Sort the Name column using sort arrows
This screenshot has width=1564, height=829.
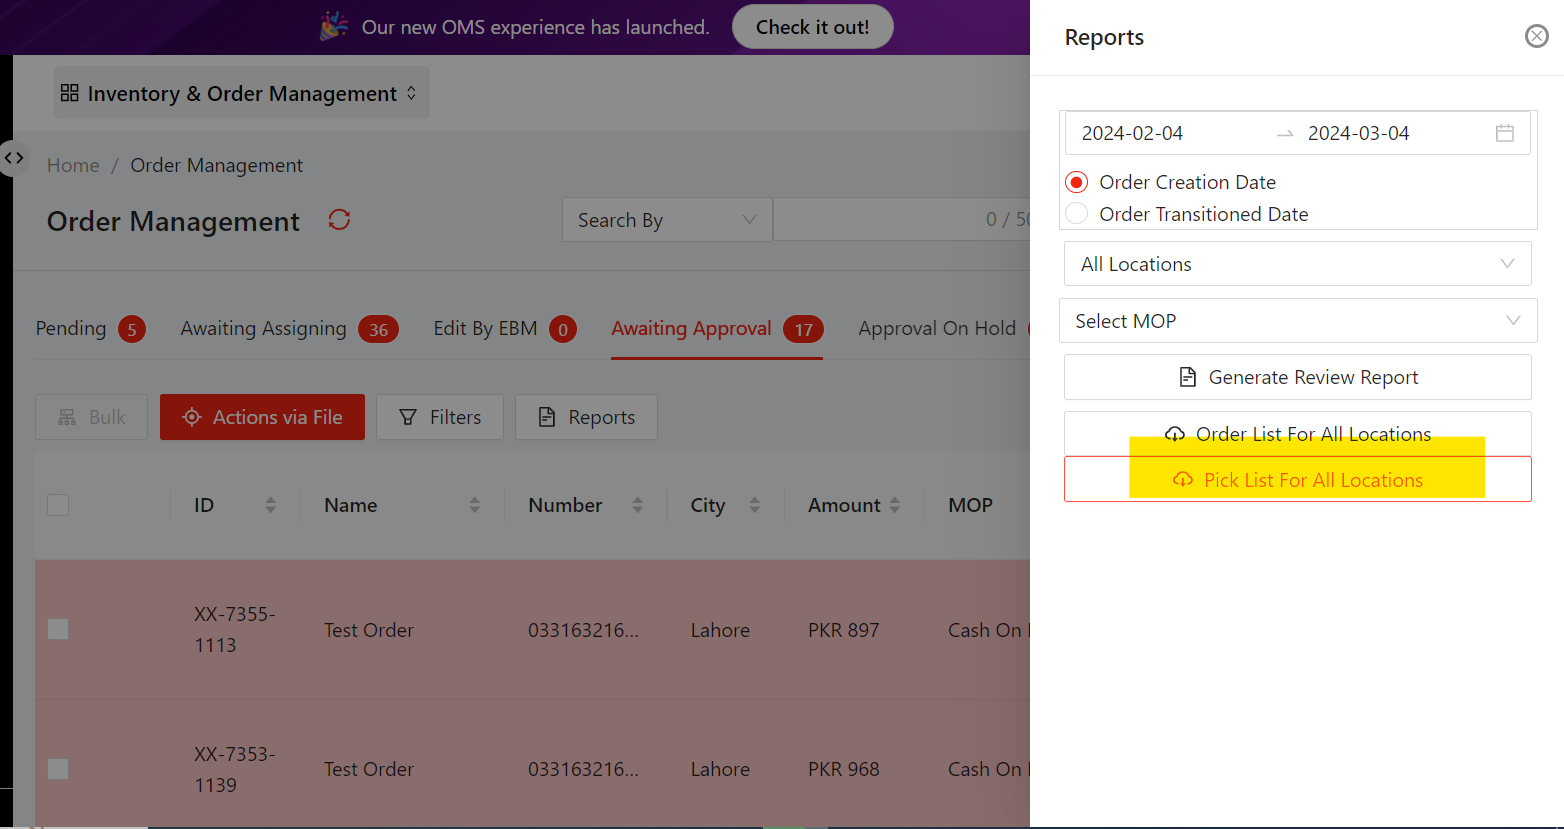click(x=474, y=505)
